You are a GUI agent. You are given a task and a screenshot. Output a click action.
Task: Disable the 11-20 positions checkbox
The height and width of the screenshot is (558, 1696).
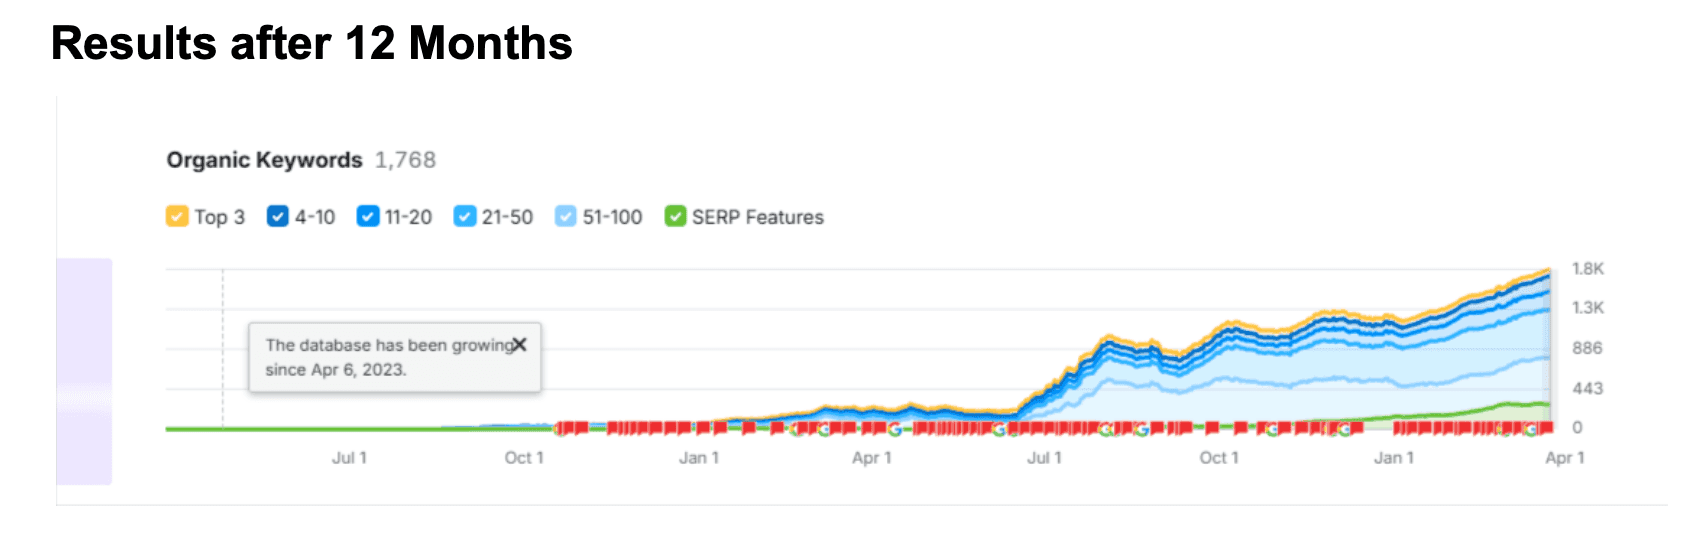(x=368, y=217)
